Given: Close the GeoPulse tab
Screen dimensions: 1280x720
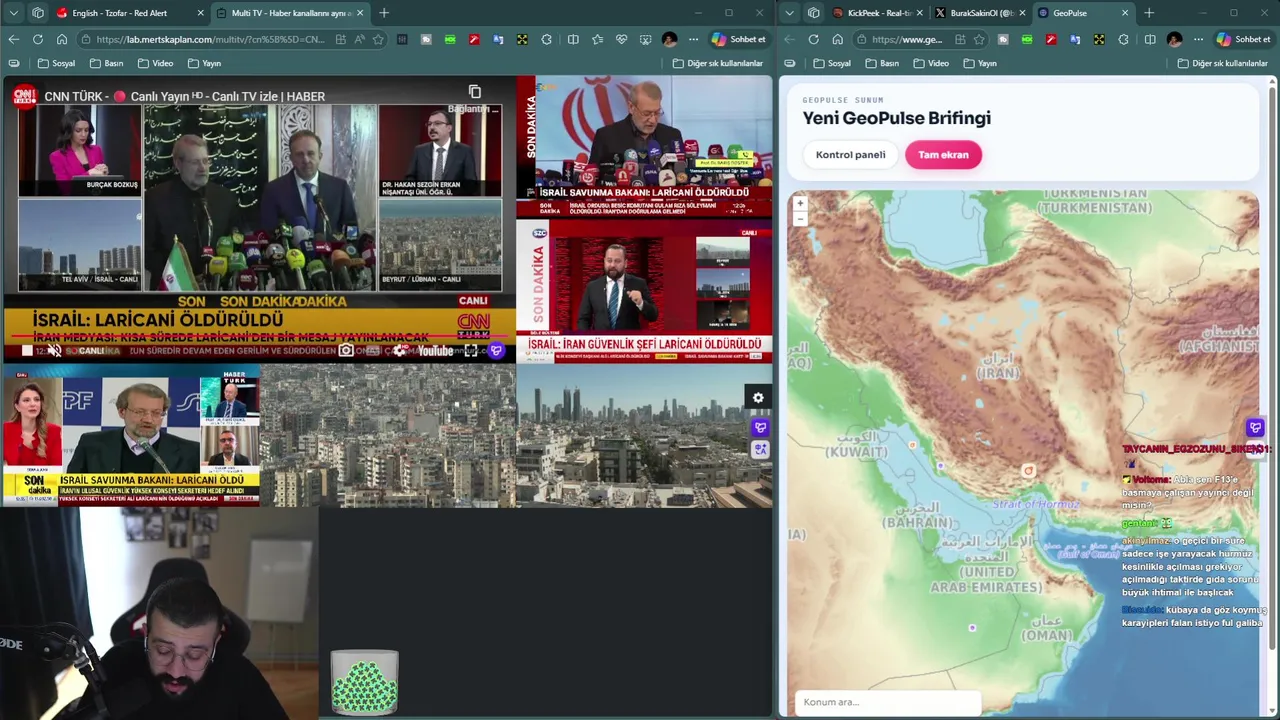Looking at the screenshot, I should point(1125,13).
